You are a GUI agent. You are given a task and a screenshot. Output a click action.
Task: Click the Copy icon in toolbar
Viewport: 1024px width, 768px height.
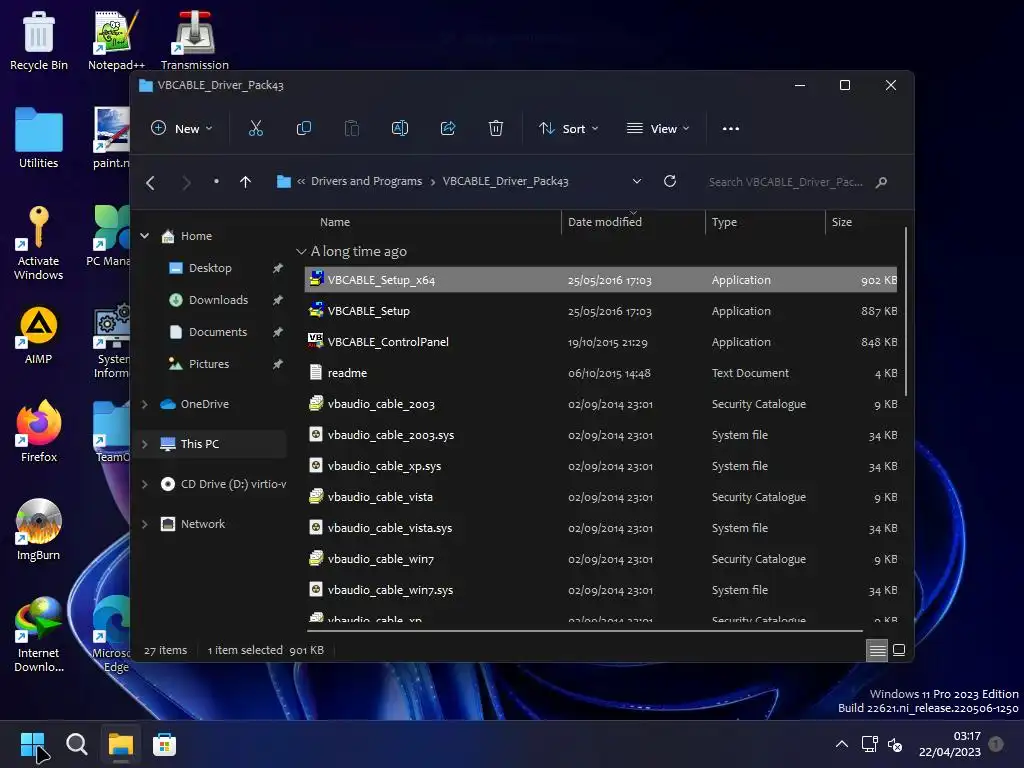tap(304, 129)
